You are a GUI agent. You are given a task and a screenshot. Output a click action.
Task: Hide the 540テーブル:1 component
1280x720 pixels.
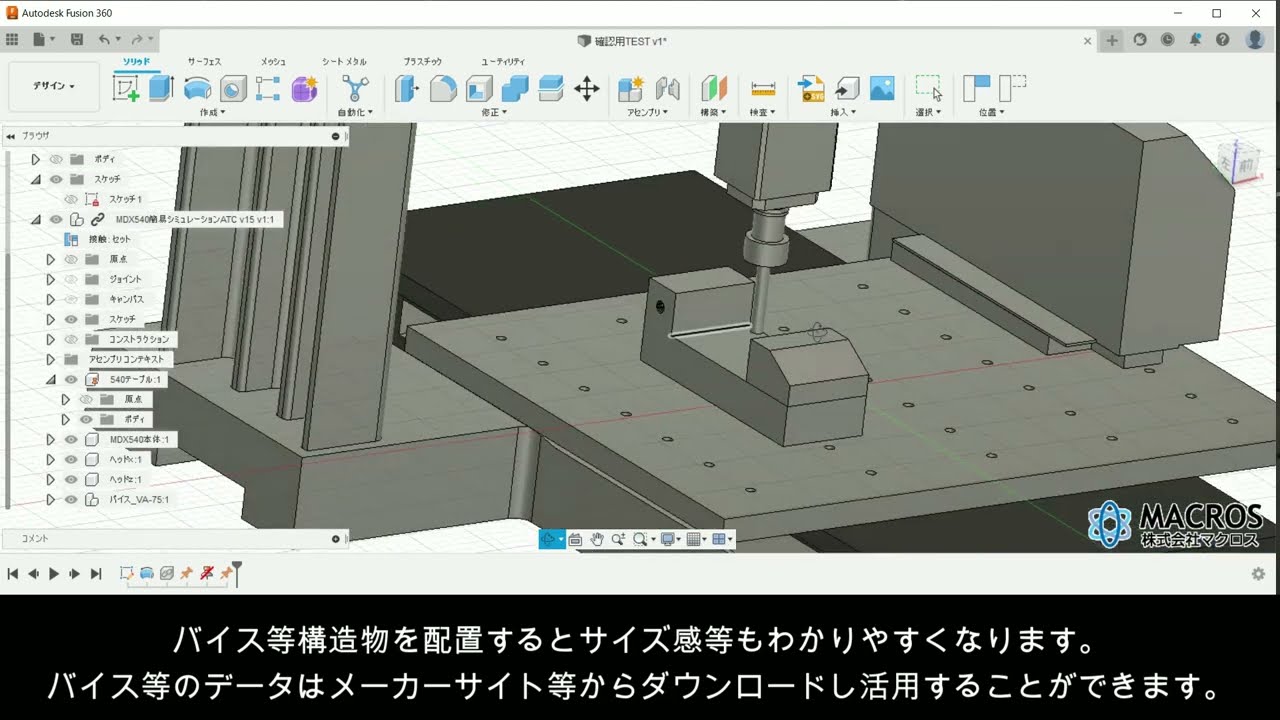[x=71, y=379]
